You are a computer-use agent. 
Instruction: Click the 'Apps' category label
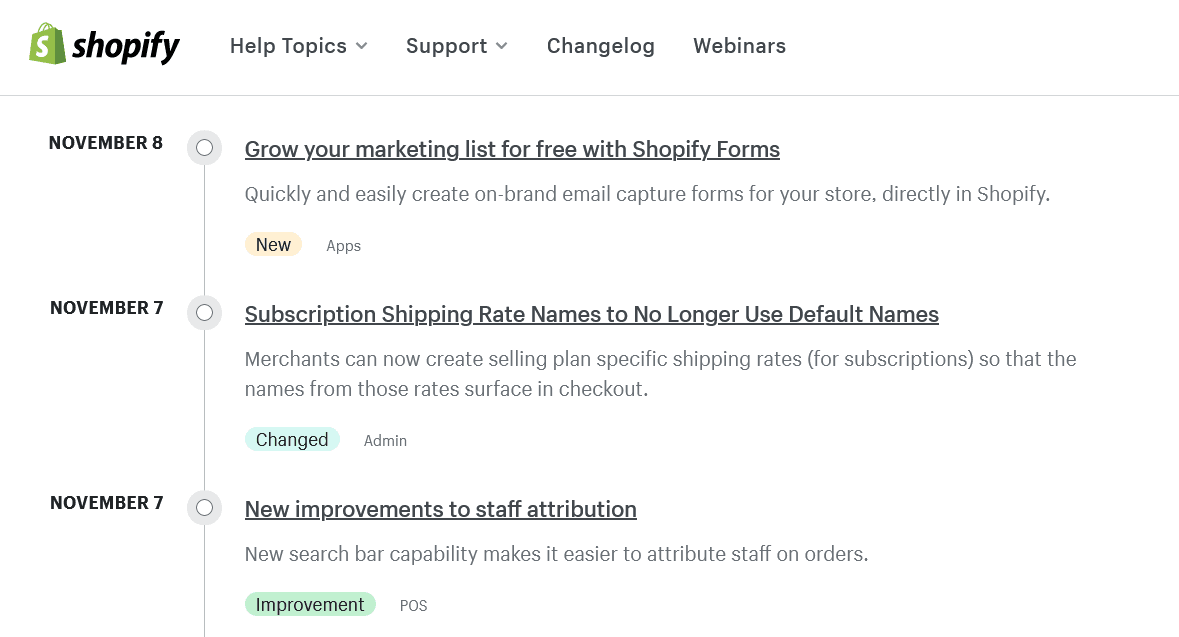tap(343, 246)
